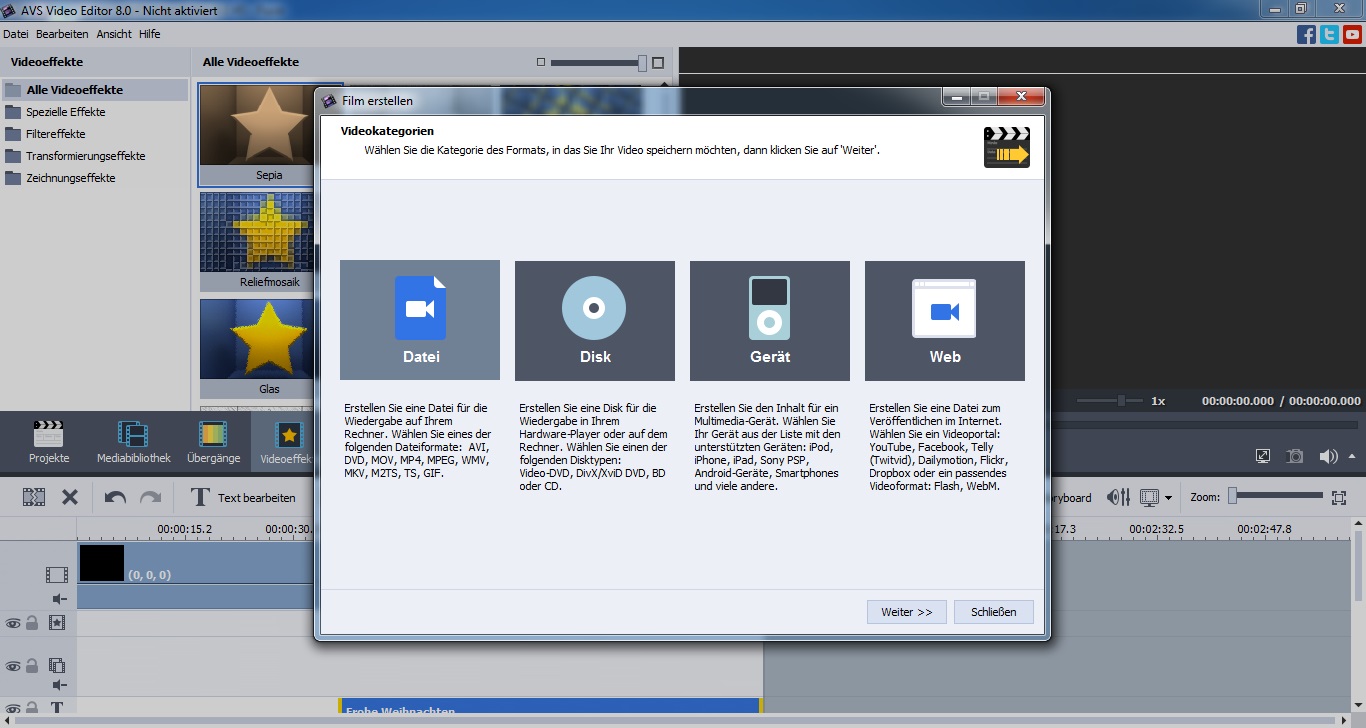Click the main video track filmstrip icon
The height and width of the screenshot is (728, 1366).
[57, 575]
